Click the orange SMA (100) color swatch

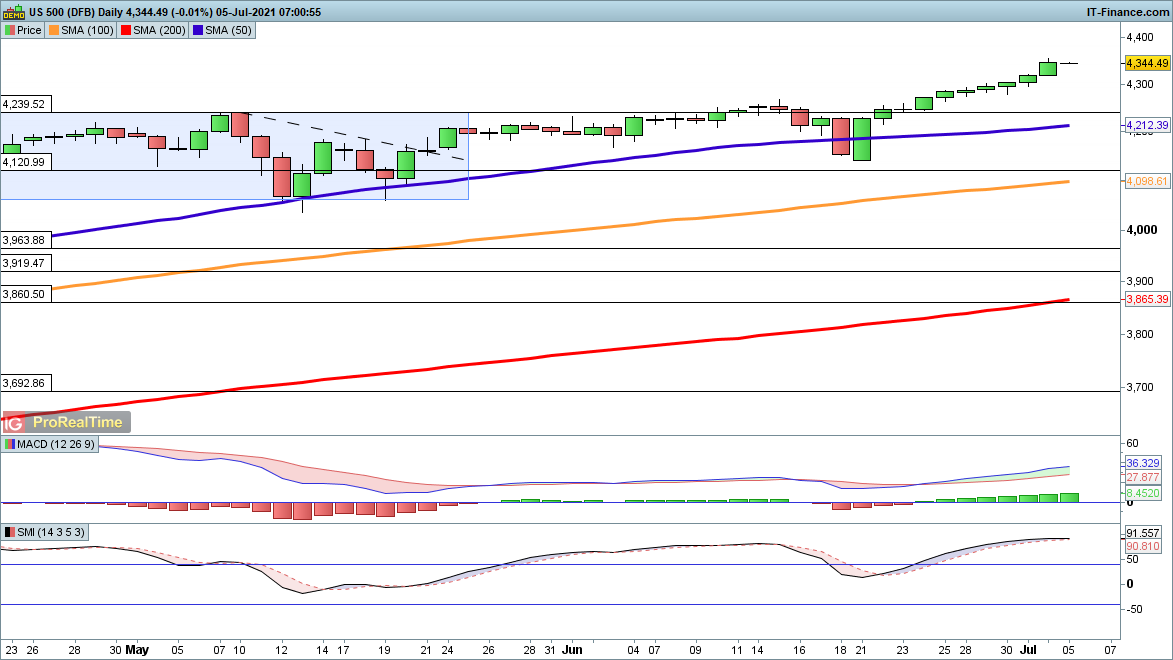coord(54,30)
